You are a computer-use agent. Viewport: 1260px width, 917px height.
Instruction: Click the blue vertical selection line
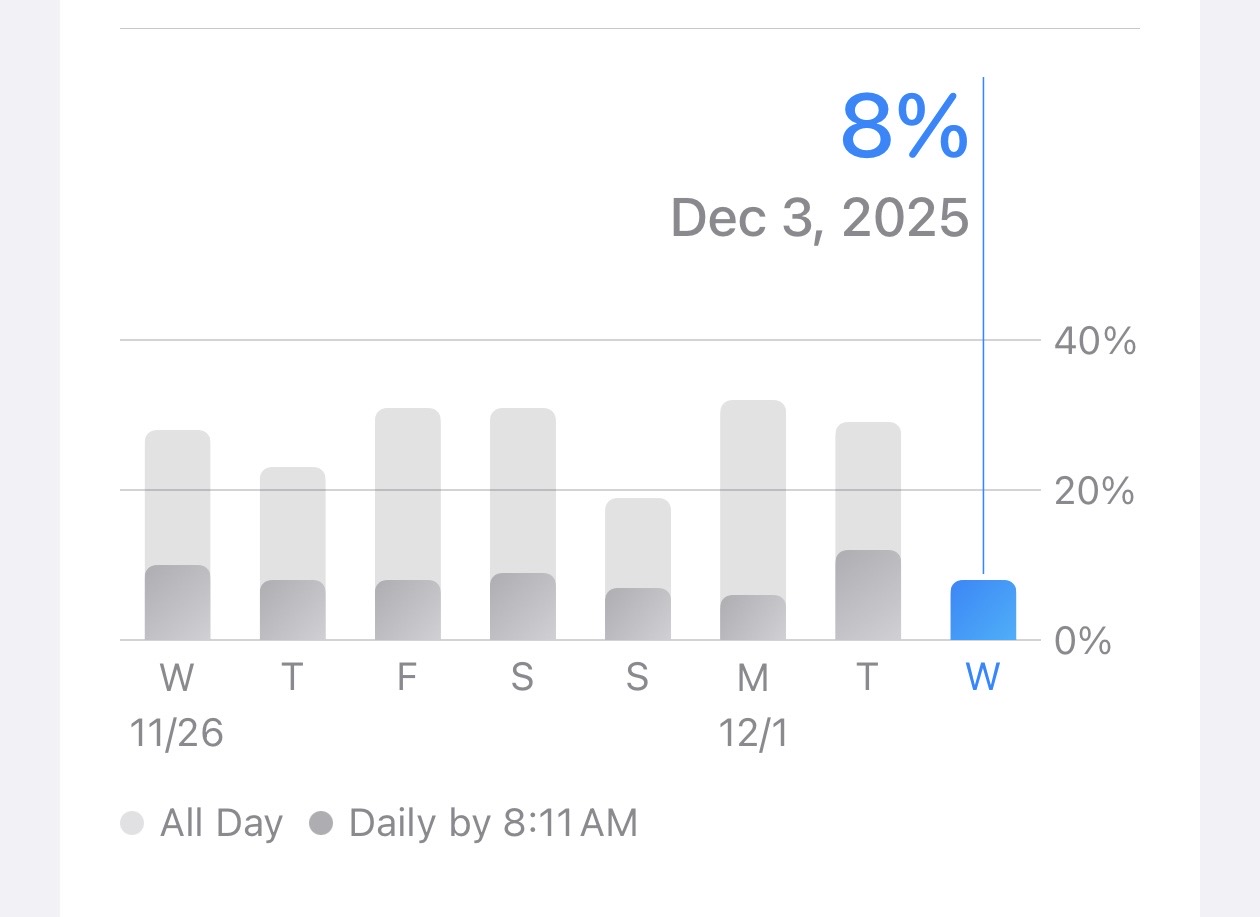983,328
